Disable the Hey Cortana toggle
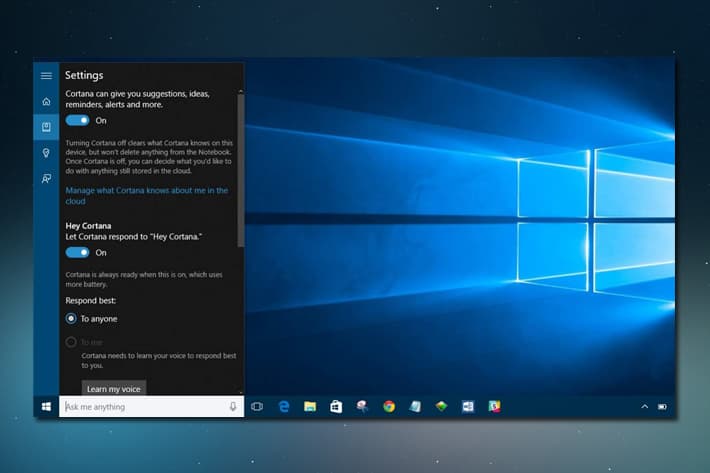The image size is (710, 473). point(77,253)
